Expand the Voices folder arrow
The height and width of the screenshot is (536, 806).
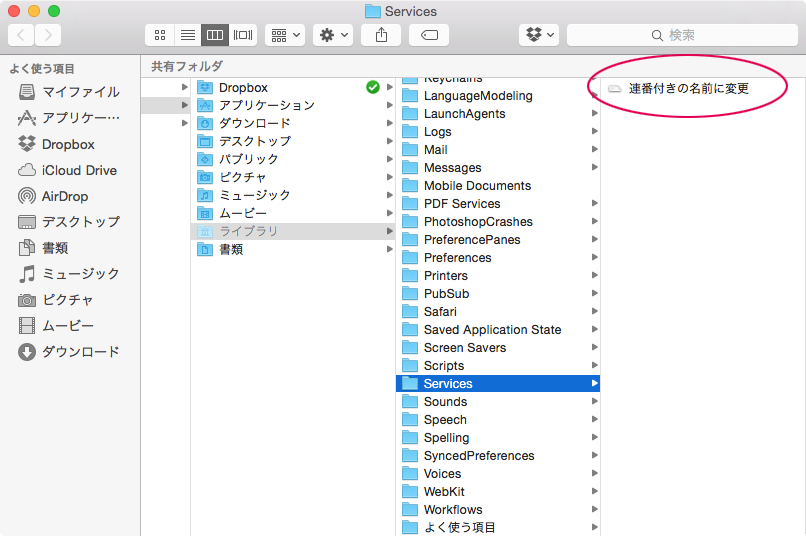pos(594,473)
